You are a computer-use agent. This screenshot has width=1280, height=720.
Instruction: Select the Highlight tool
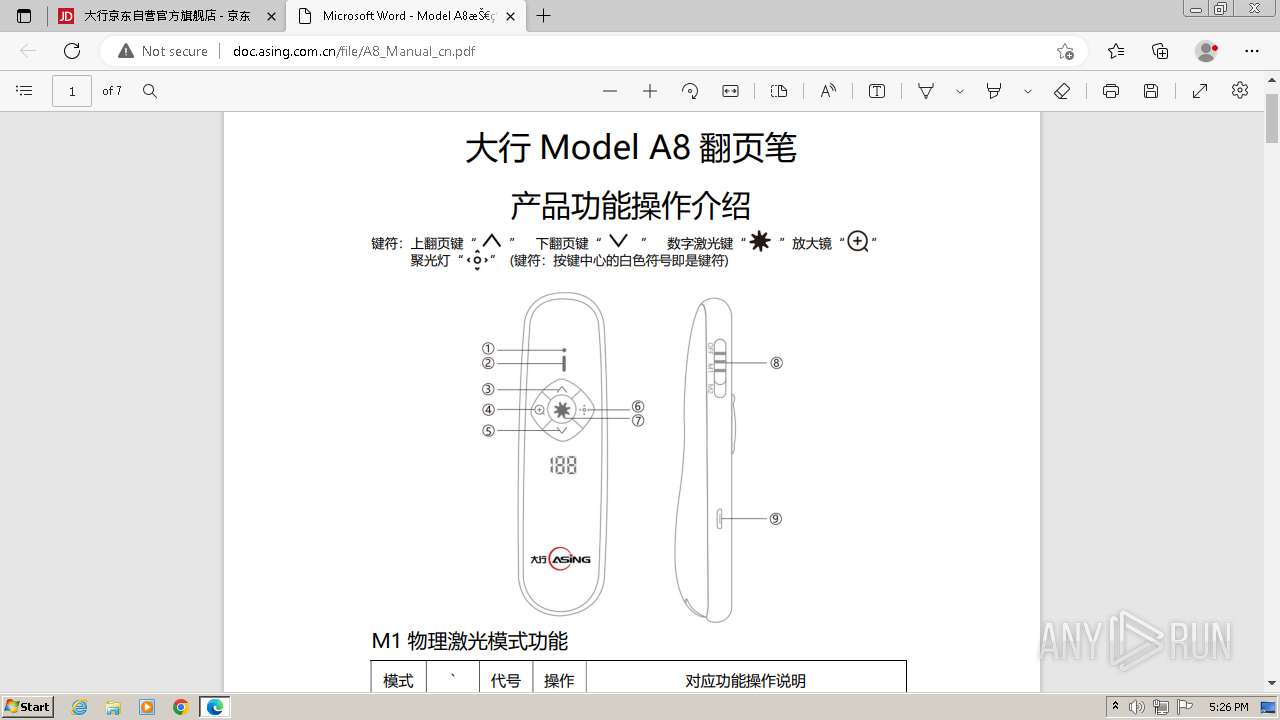(994, 91)
